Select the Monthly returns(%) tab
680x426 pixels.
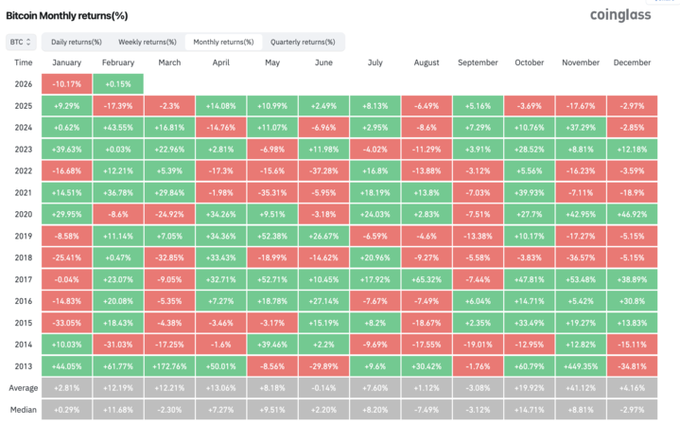223,42
